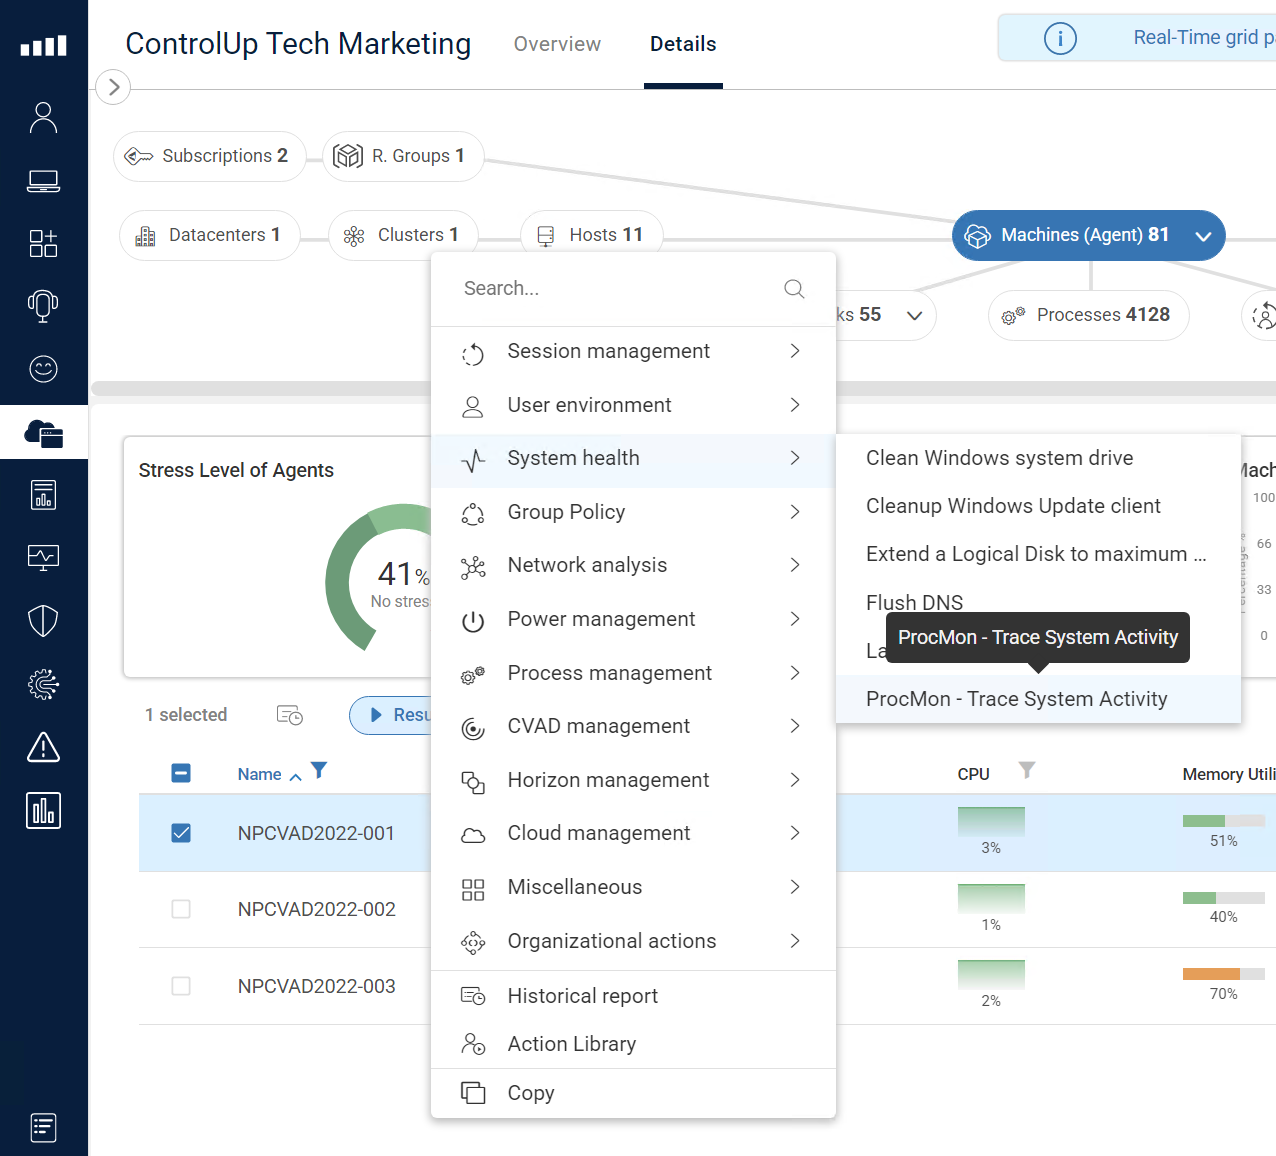Check the NPCVAD2022-002 row checkbox
The image size is (1276, 1156).
pyautogui.click(x=181, y=909)
